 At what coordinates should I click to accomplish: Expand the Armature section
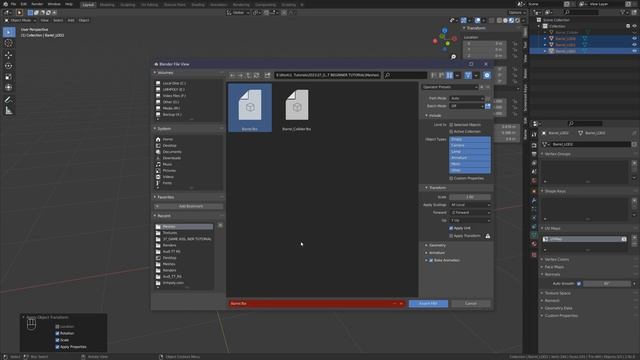coord(437,253)
